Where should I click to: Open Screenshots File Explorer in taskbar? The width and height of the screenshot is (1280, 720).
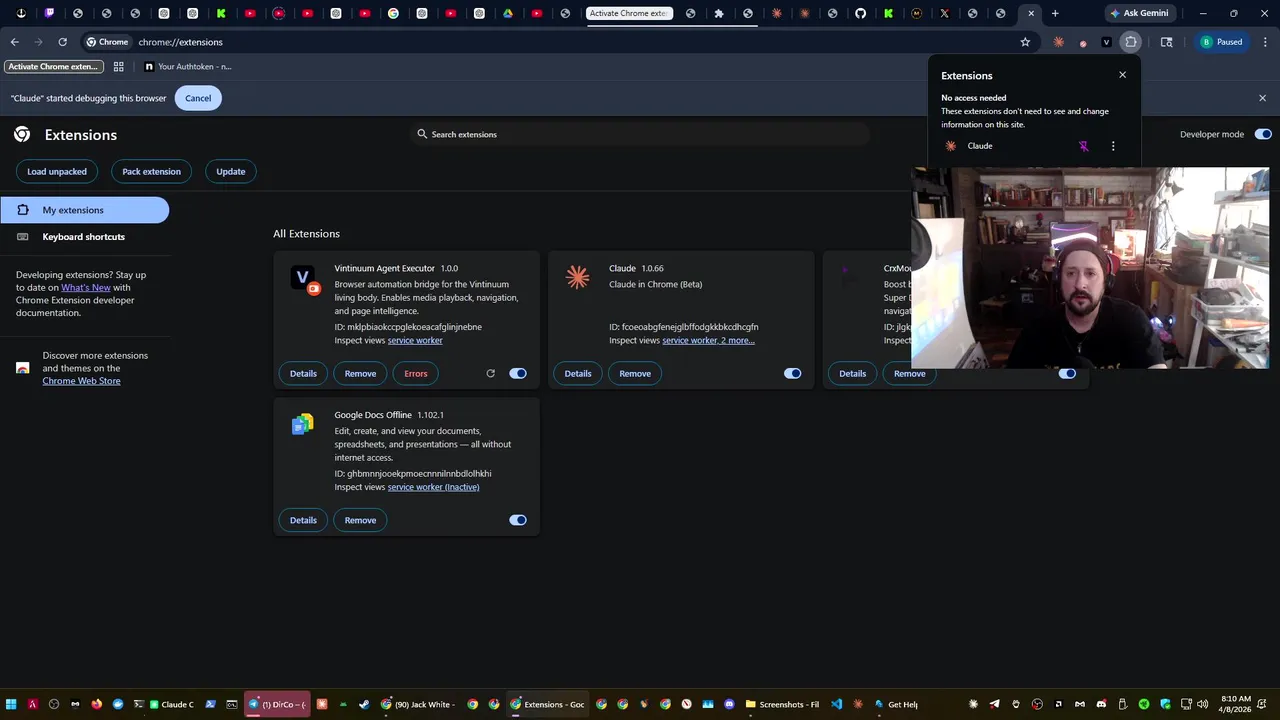click(783, 704)
